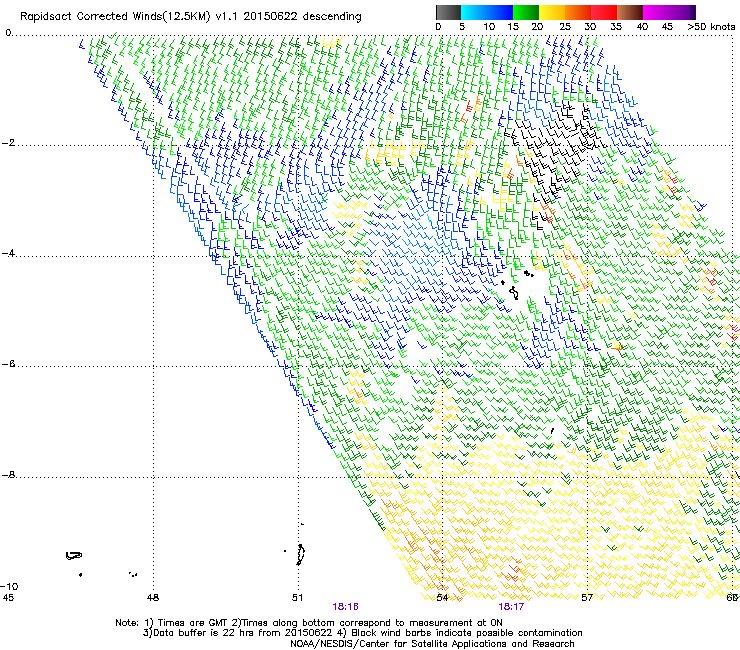740x650 pixels.
Task: Click the green 15–20 knots legend swatch
Action: 526,12
